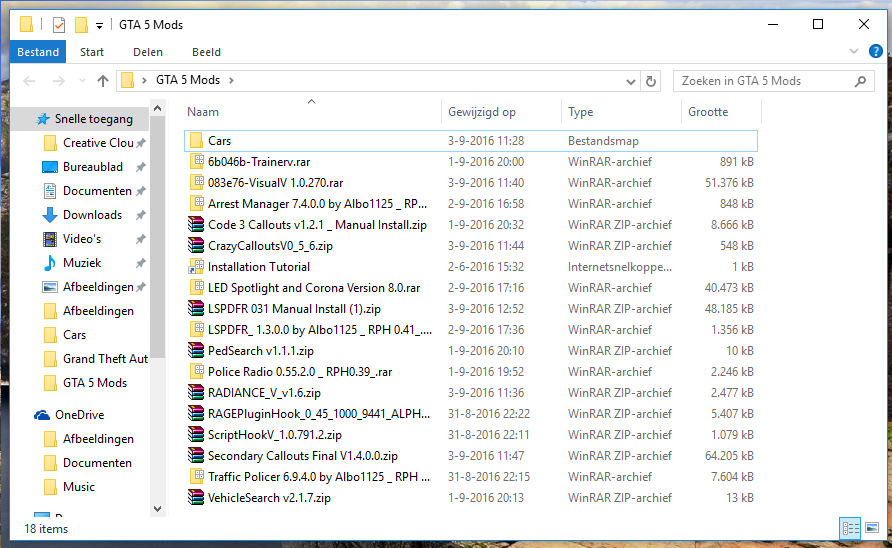Select 083e76-VisualV 1.0.270.rar icon
This screenshot has height=548, width=892.
(x=196, y=183)
